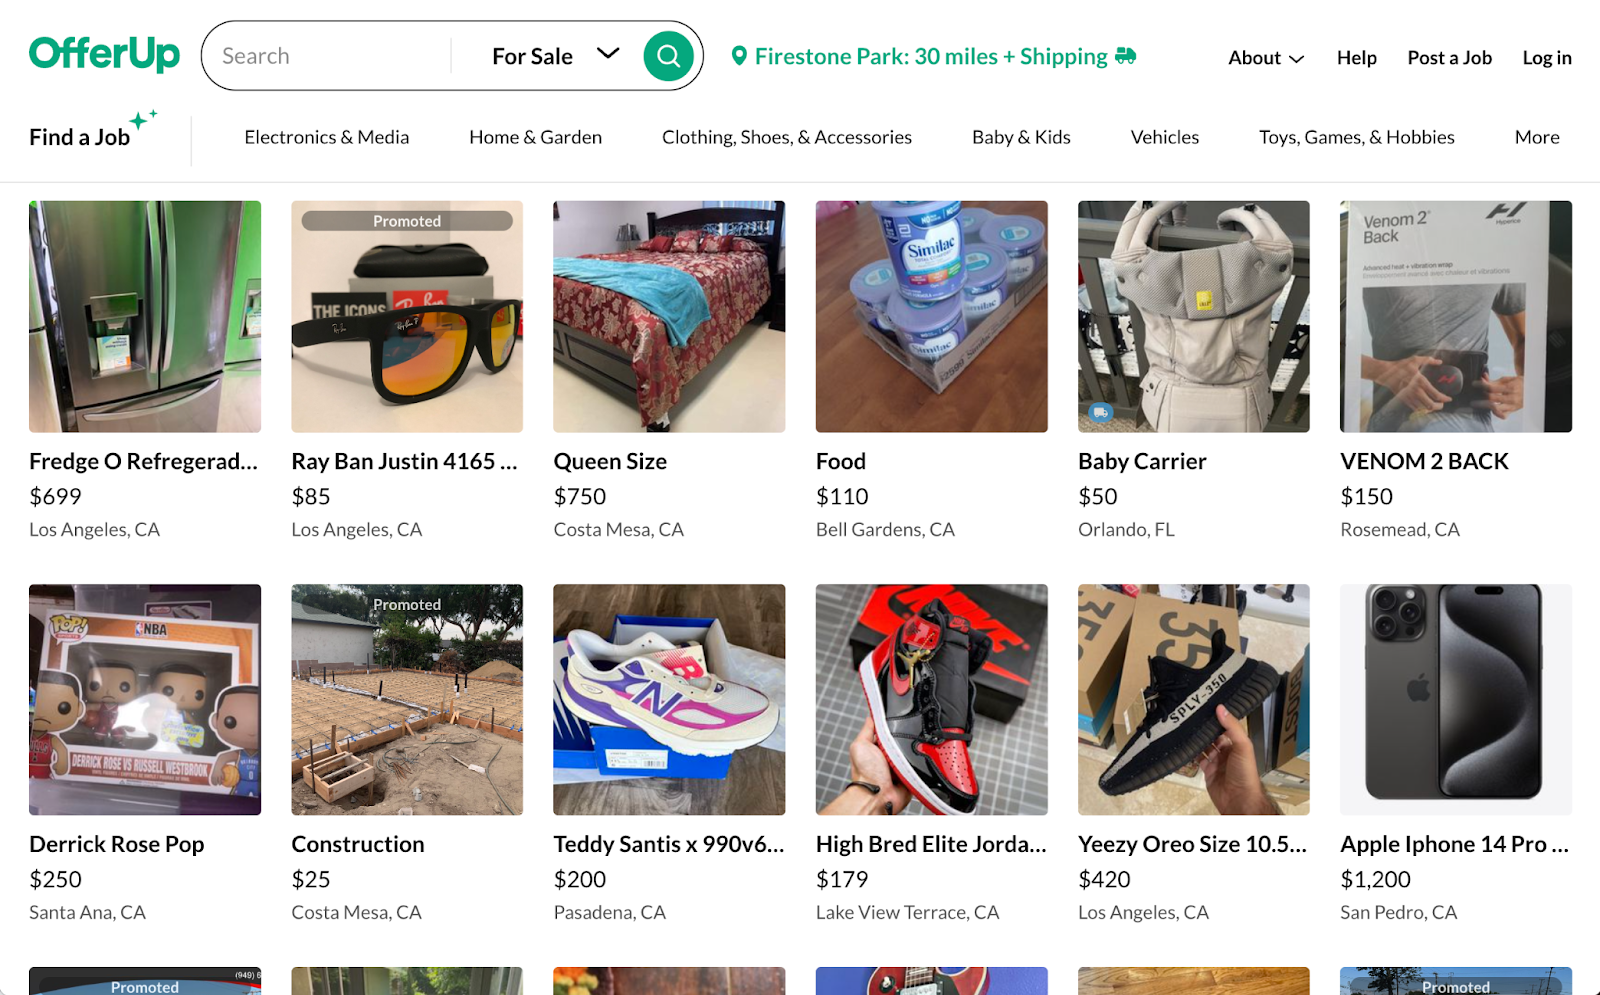Open the Ray Ban Justin sunglasses thumbnail
The image size is (1600, 995).
[407, 317]
